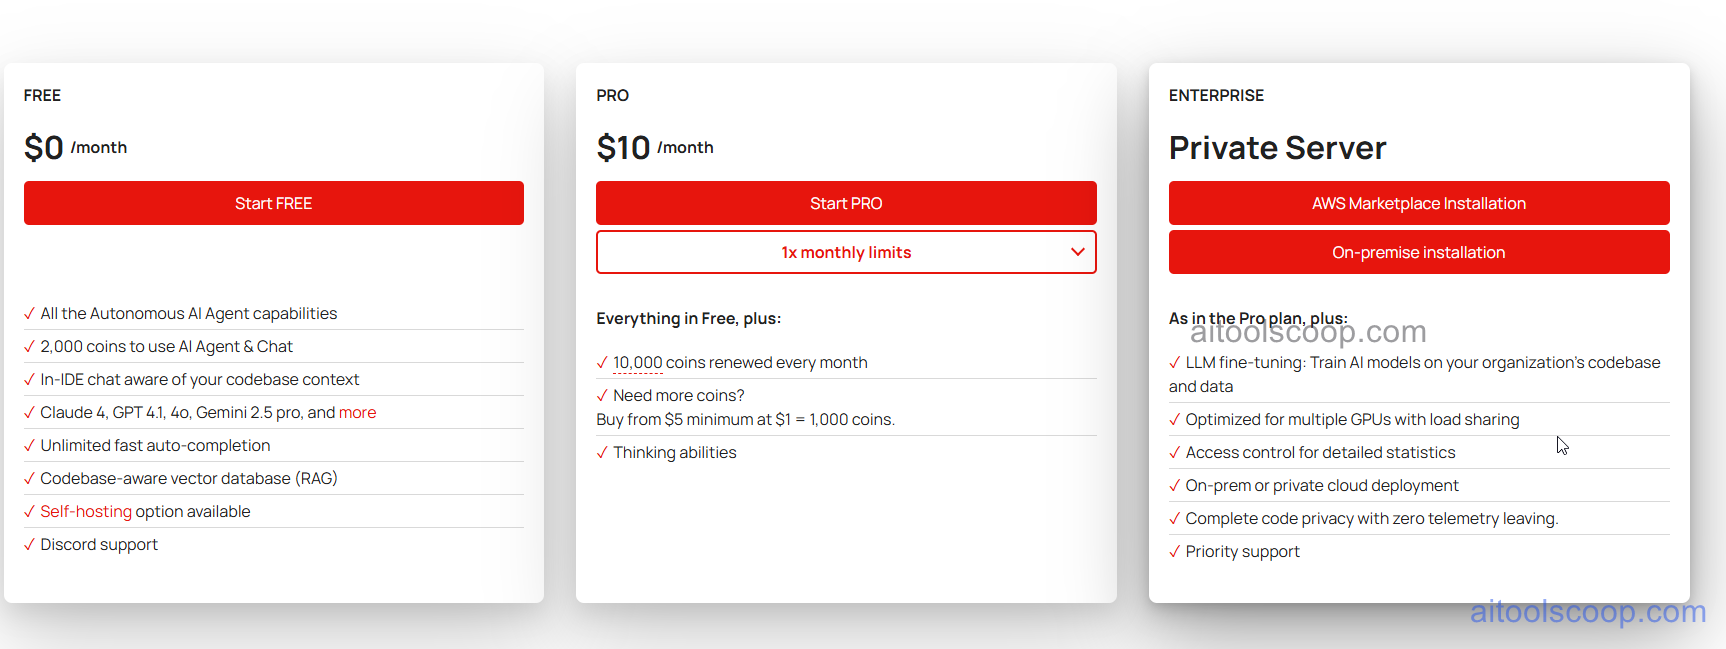Click the checkmark beside LLM fine-tuning feature
Viewport: 1726px width, 649px height.
coord(1174,363)
